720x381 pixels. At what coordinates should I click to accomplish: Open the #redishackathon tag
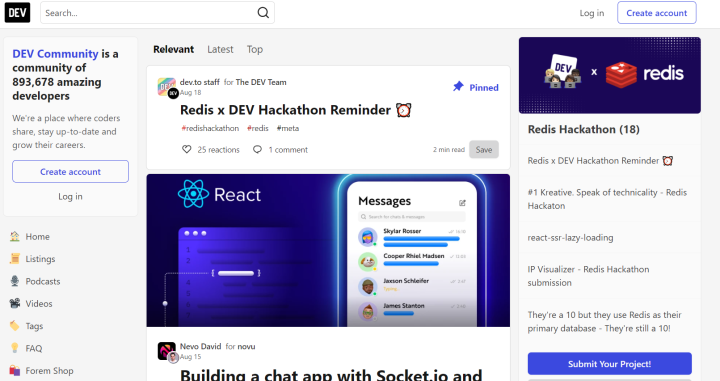coord(210,129)
